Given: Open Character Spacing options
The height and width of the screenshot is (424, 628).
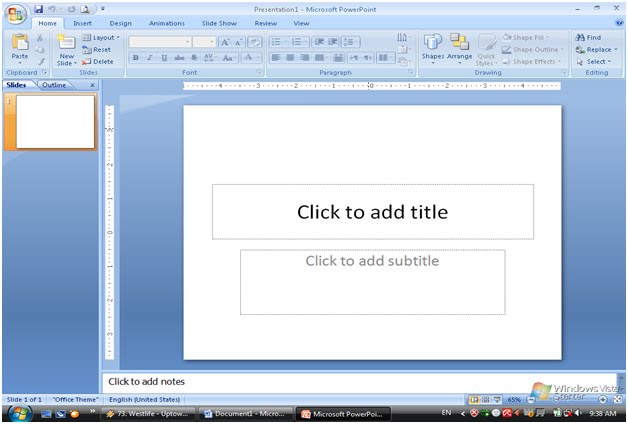Looking at the screenshot, I should [x=209, y=58].
